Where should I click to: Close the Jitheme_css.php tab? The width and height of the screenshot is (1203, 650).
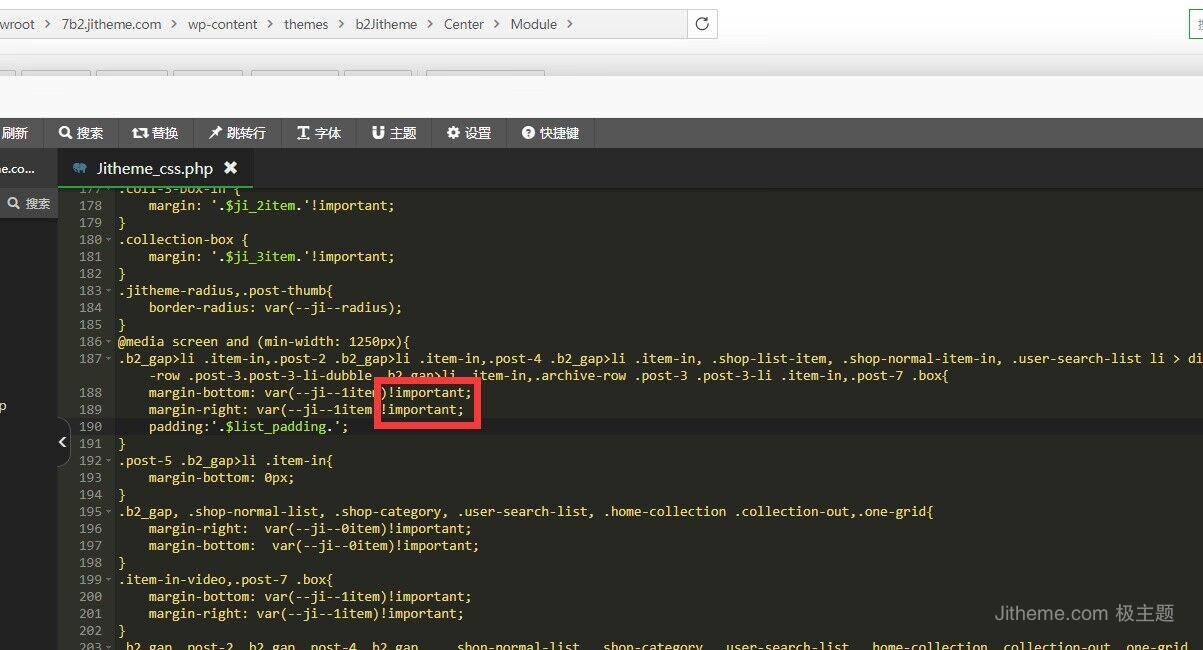(x=231, y=168)
